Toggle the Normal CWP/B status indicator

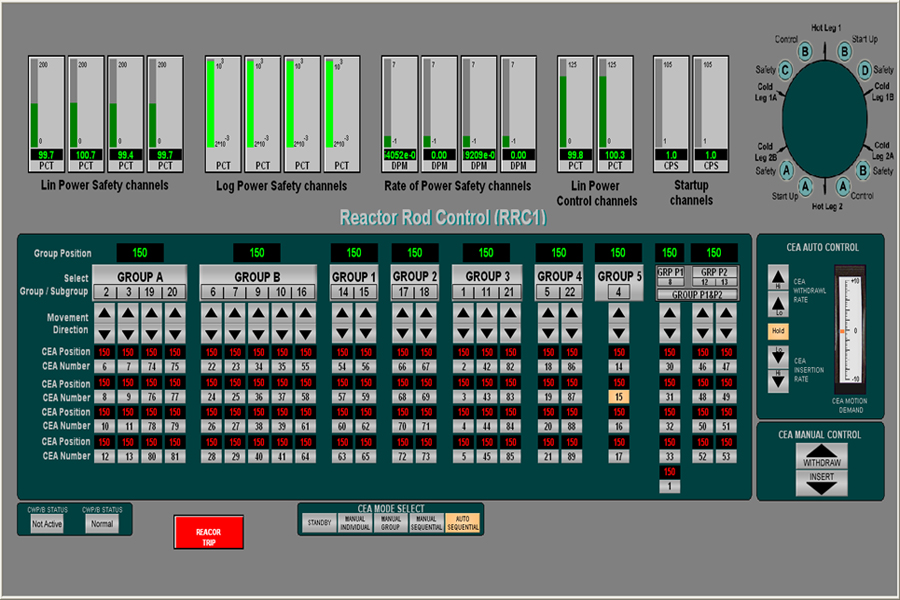point(102,524)
